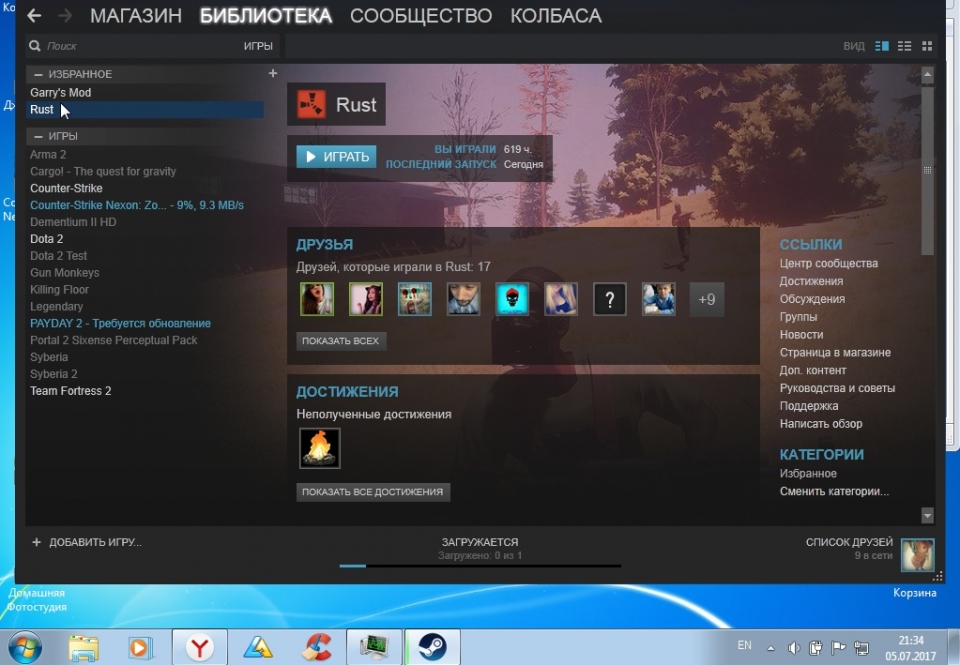
Task: Switch to grid view layout icon
Action: pyautogui.click(x=927, y=46)
